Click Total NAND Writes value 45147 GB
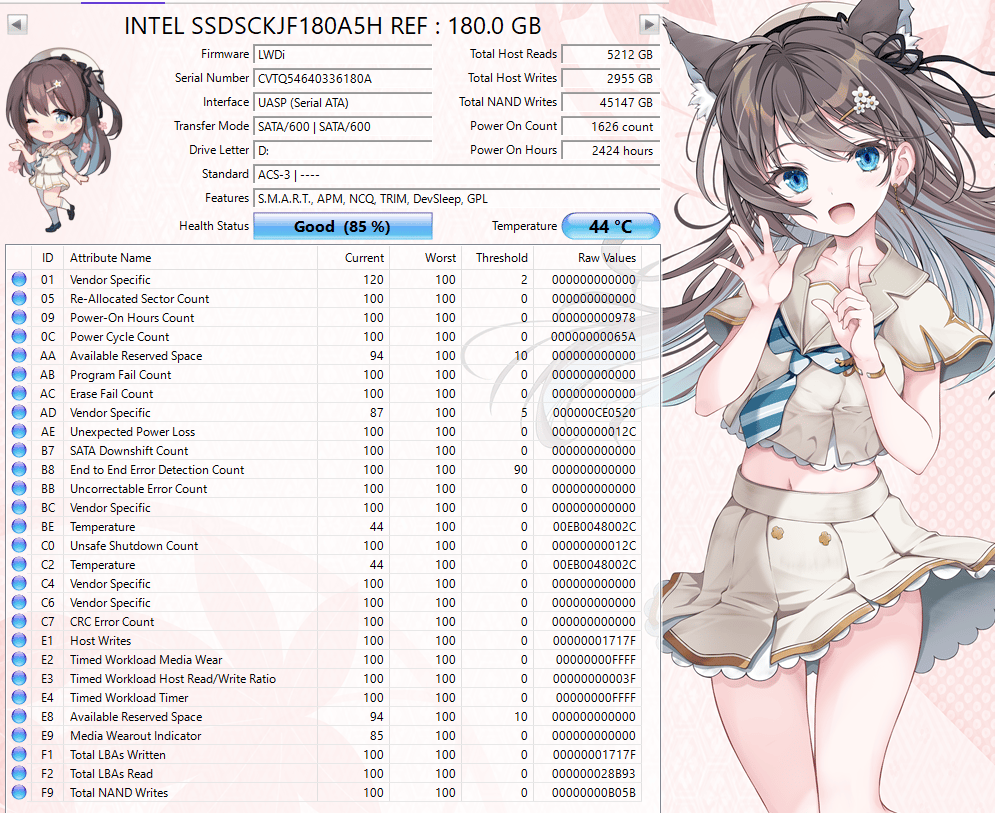995x813 pixels. point(610,103)
